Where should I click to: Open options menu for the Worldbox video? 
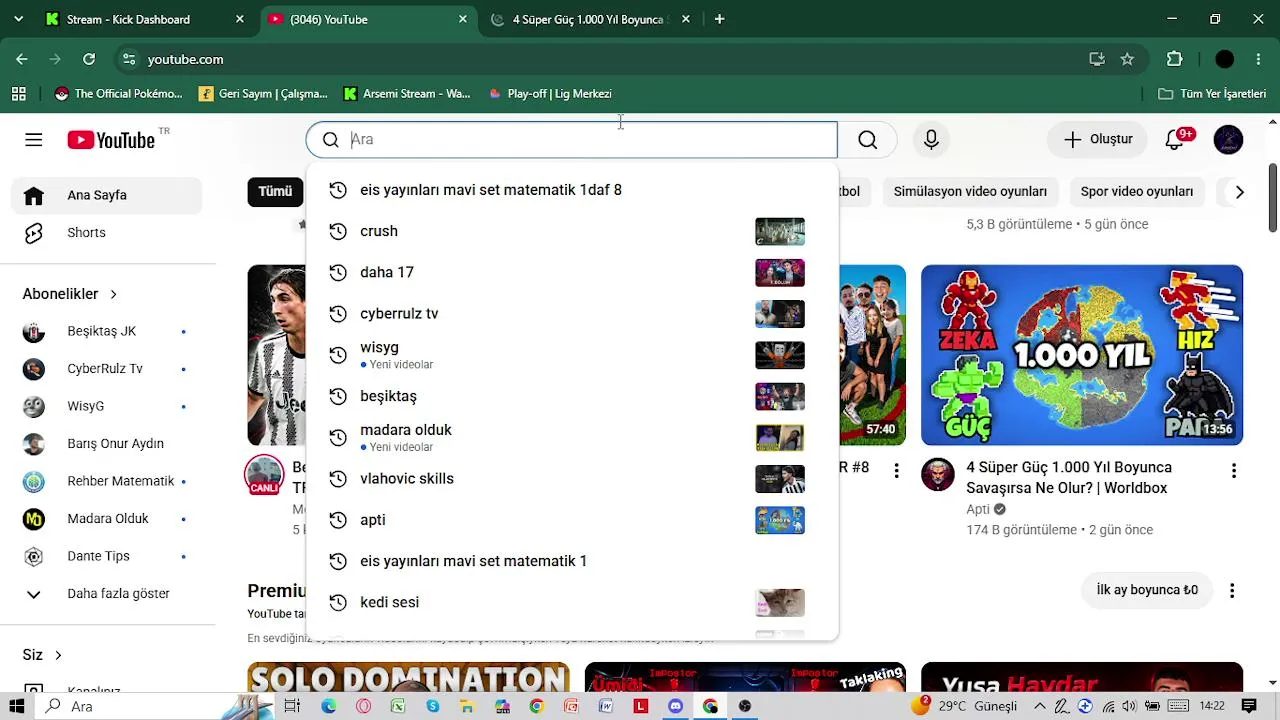[1234, 471]
